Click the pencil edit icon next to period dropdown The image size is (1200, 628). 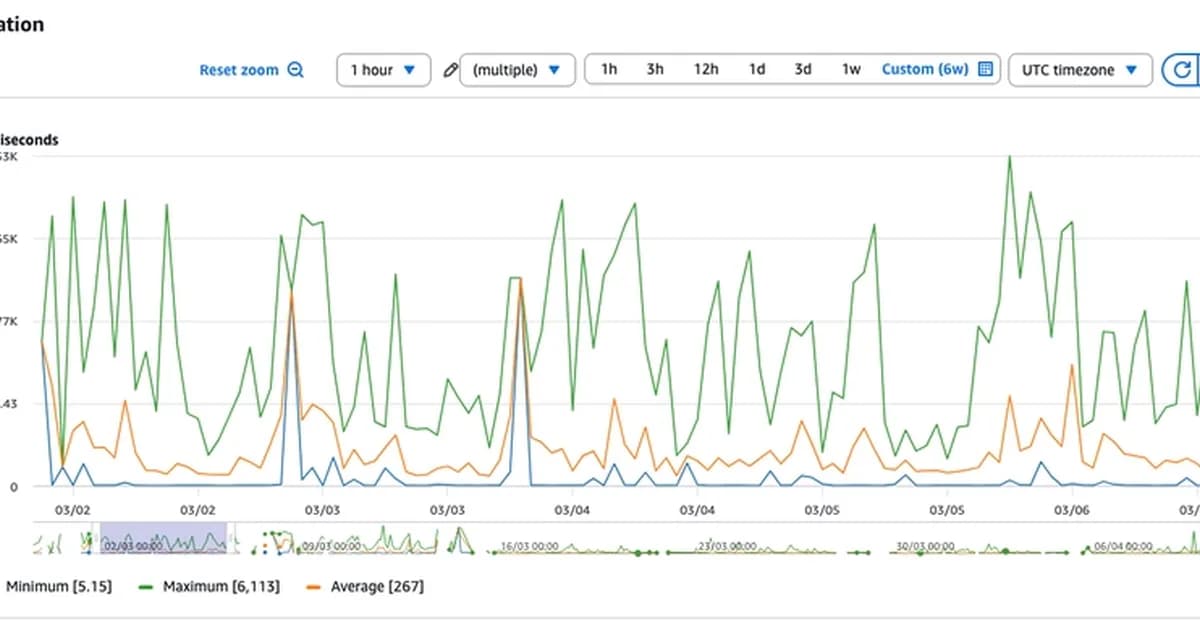point(449,69)
